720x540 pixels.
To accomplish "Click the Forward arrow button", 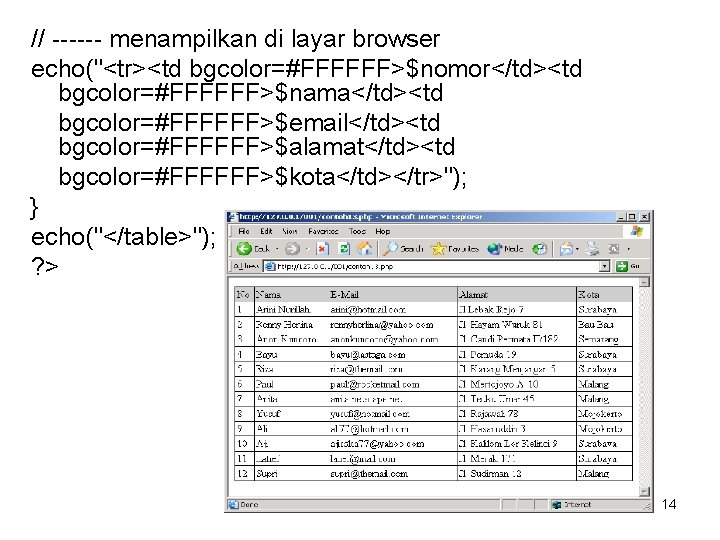I will coord(292,249).
